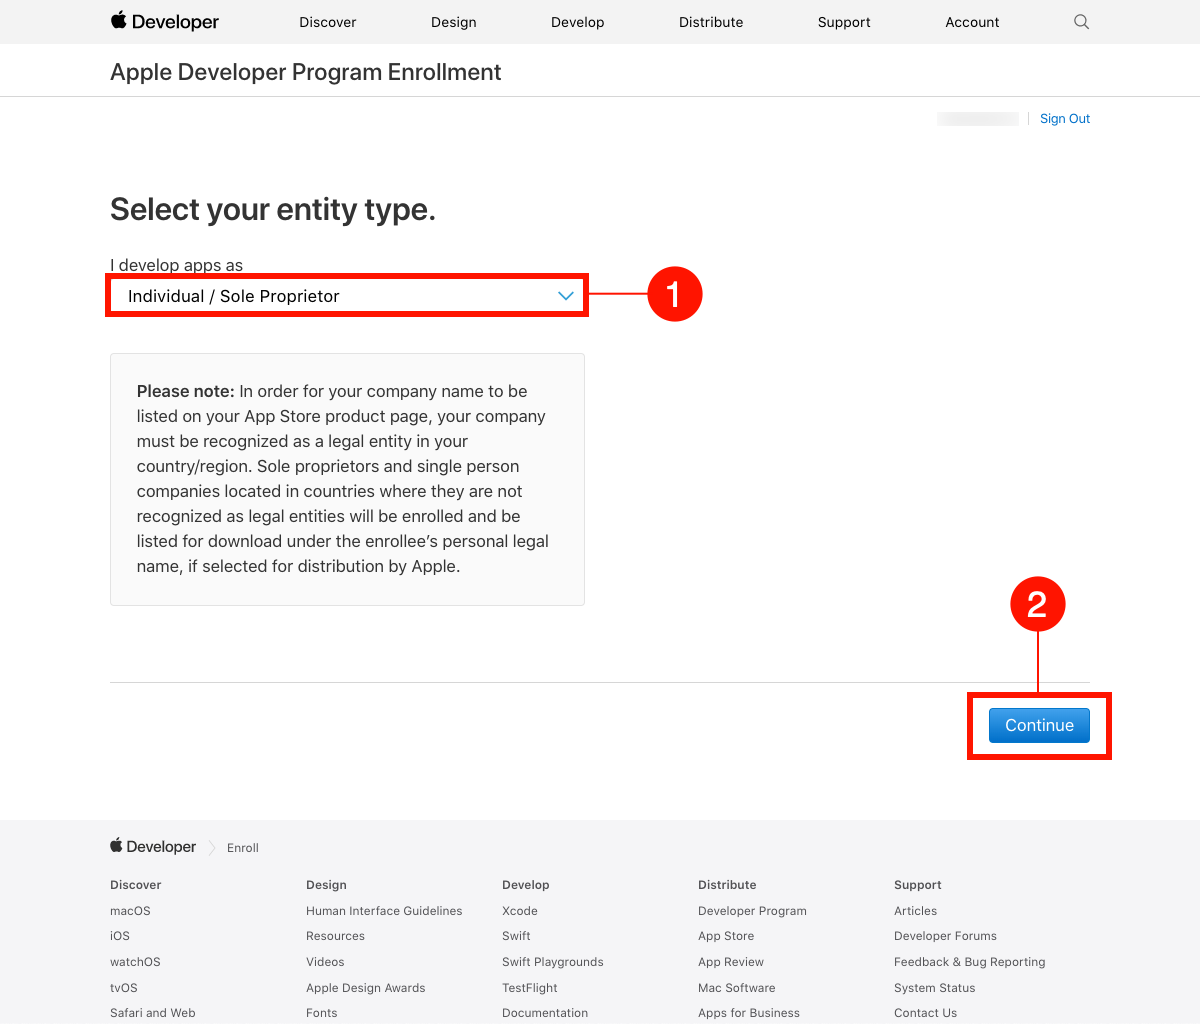Select Distribute in the top navigation

[x=711, y=22]
